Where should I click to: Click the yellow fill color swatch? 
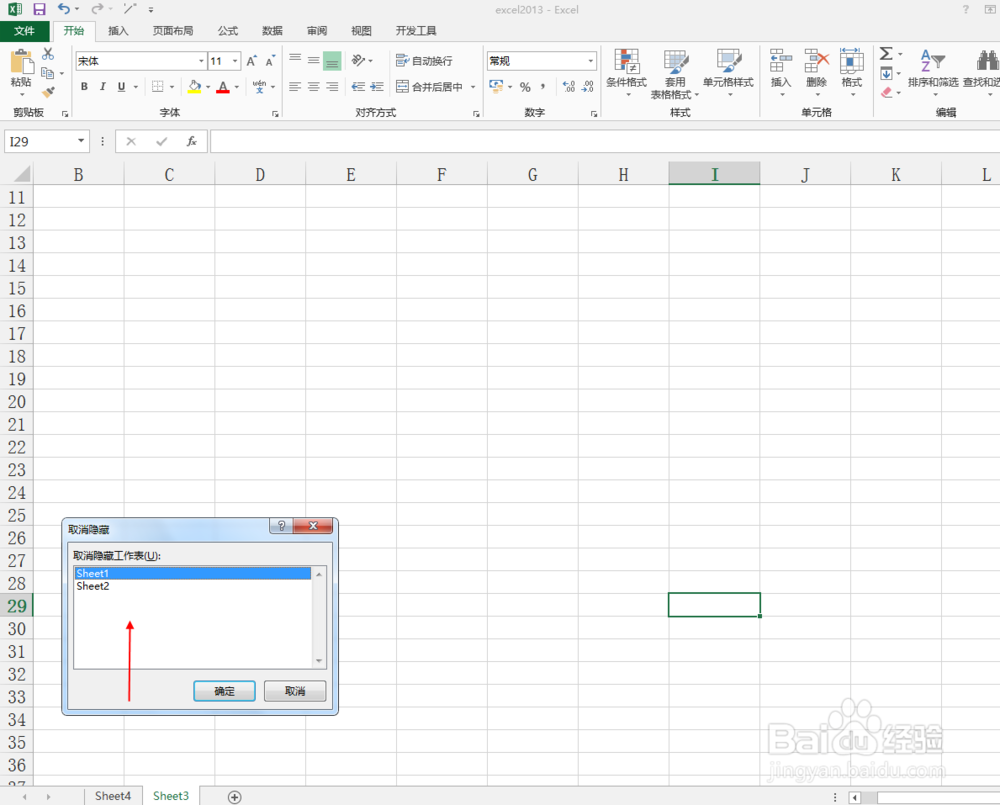(195, 87)
